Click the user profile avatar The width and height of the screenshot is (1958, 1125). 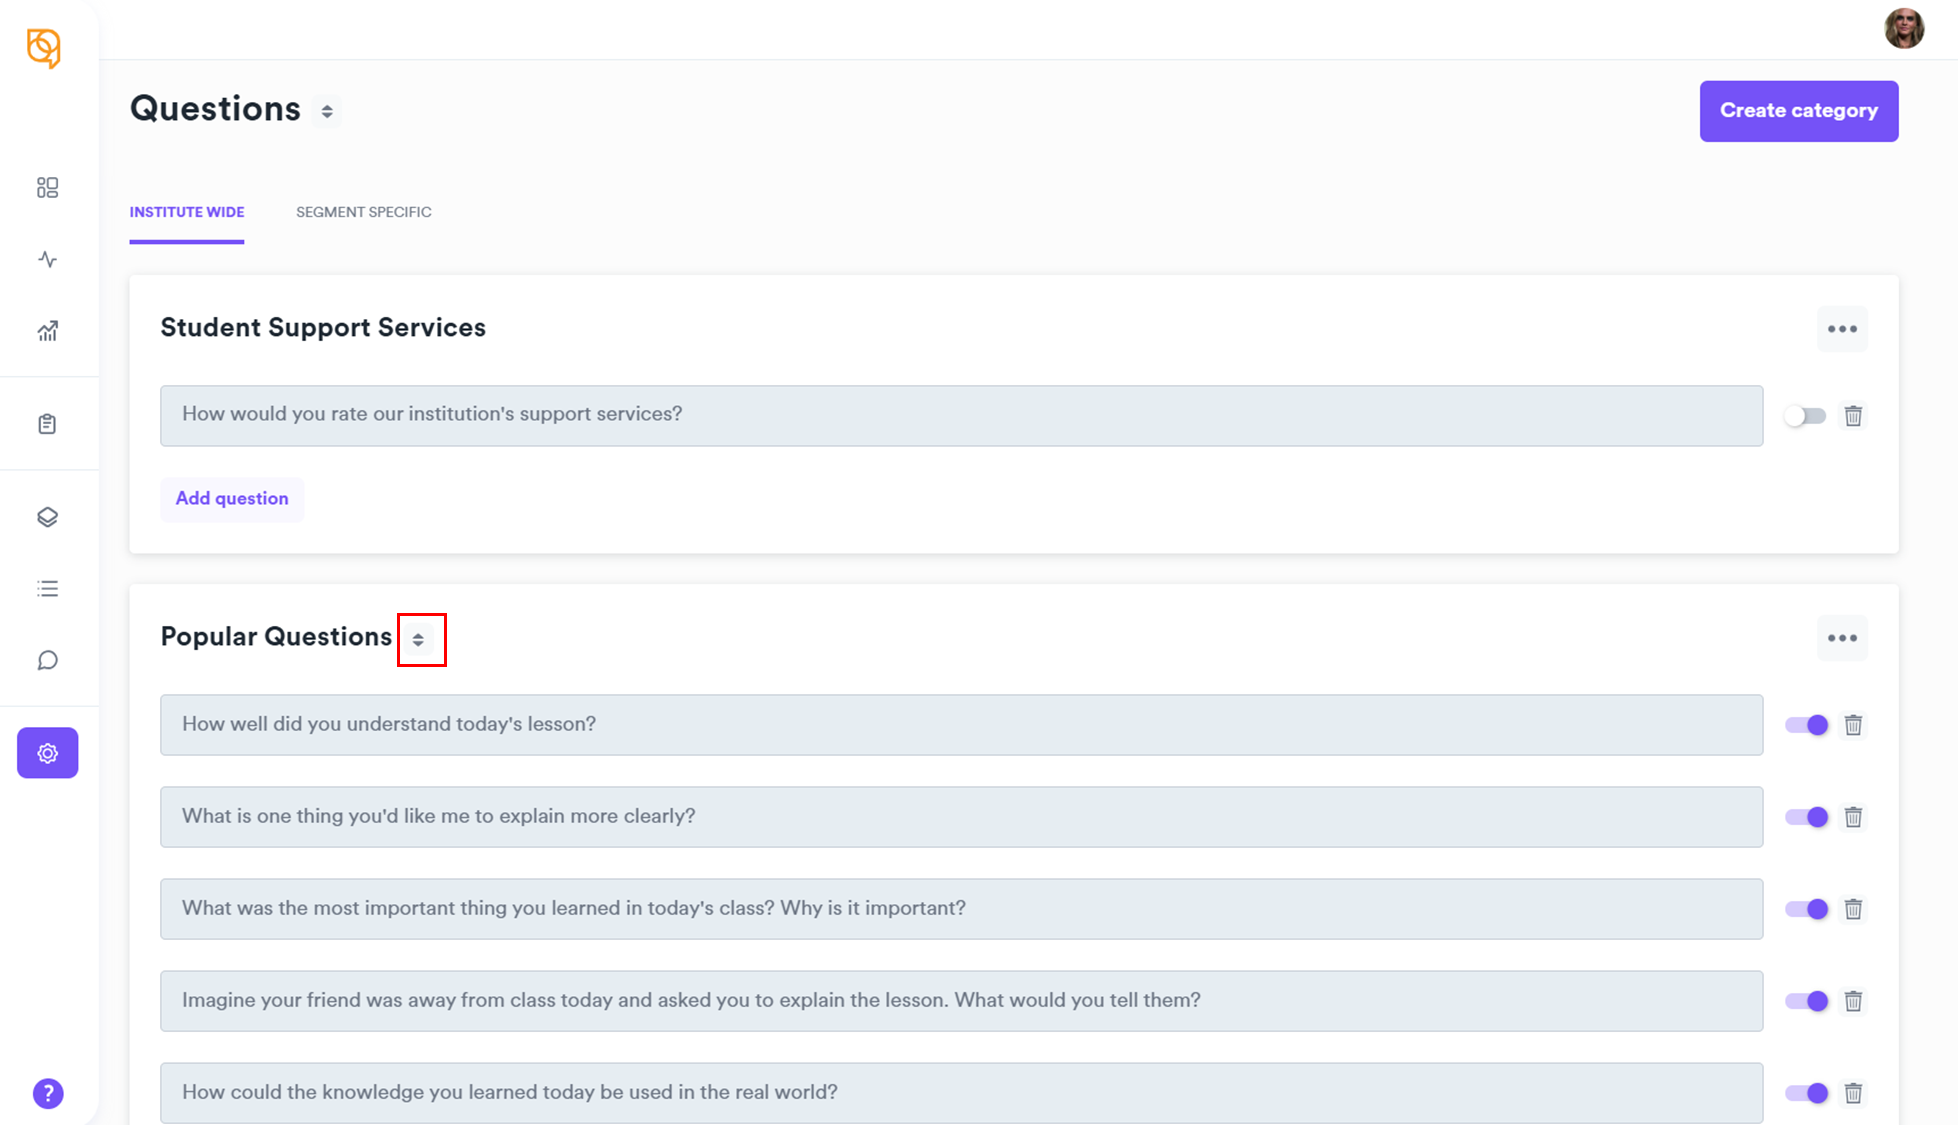[1903, 29]
